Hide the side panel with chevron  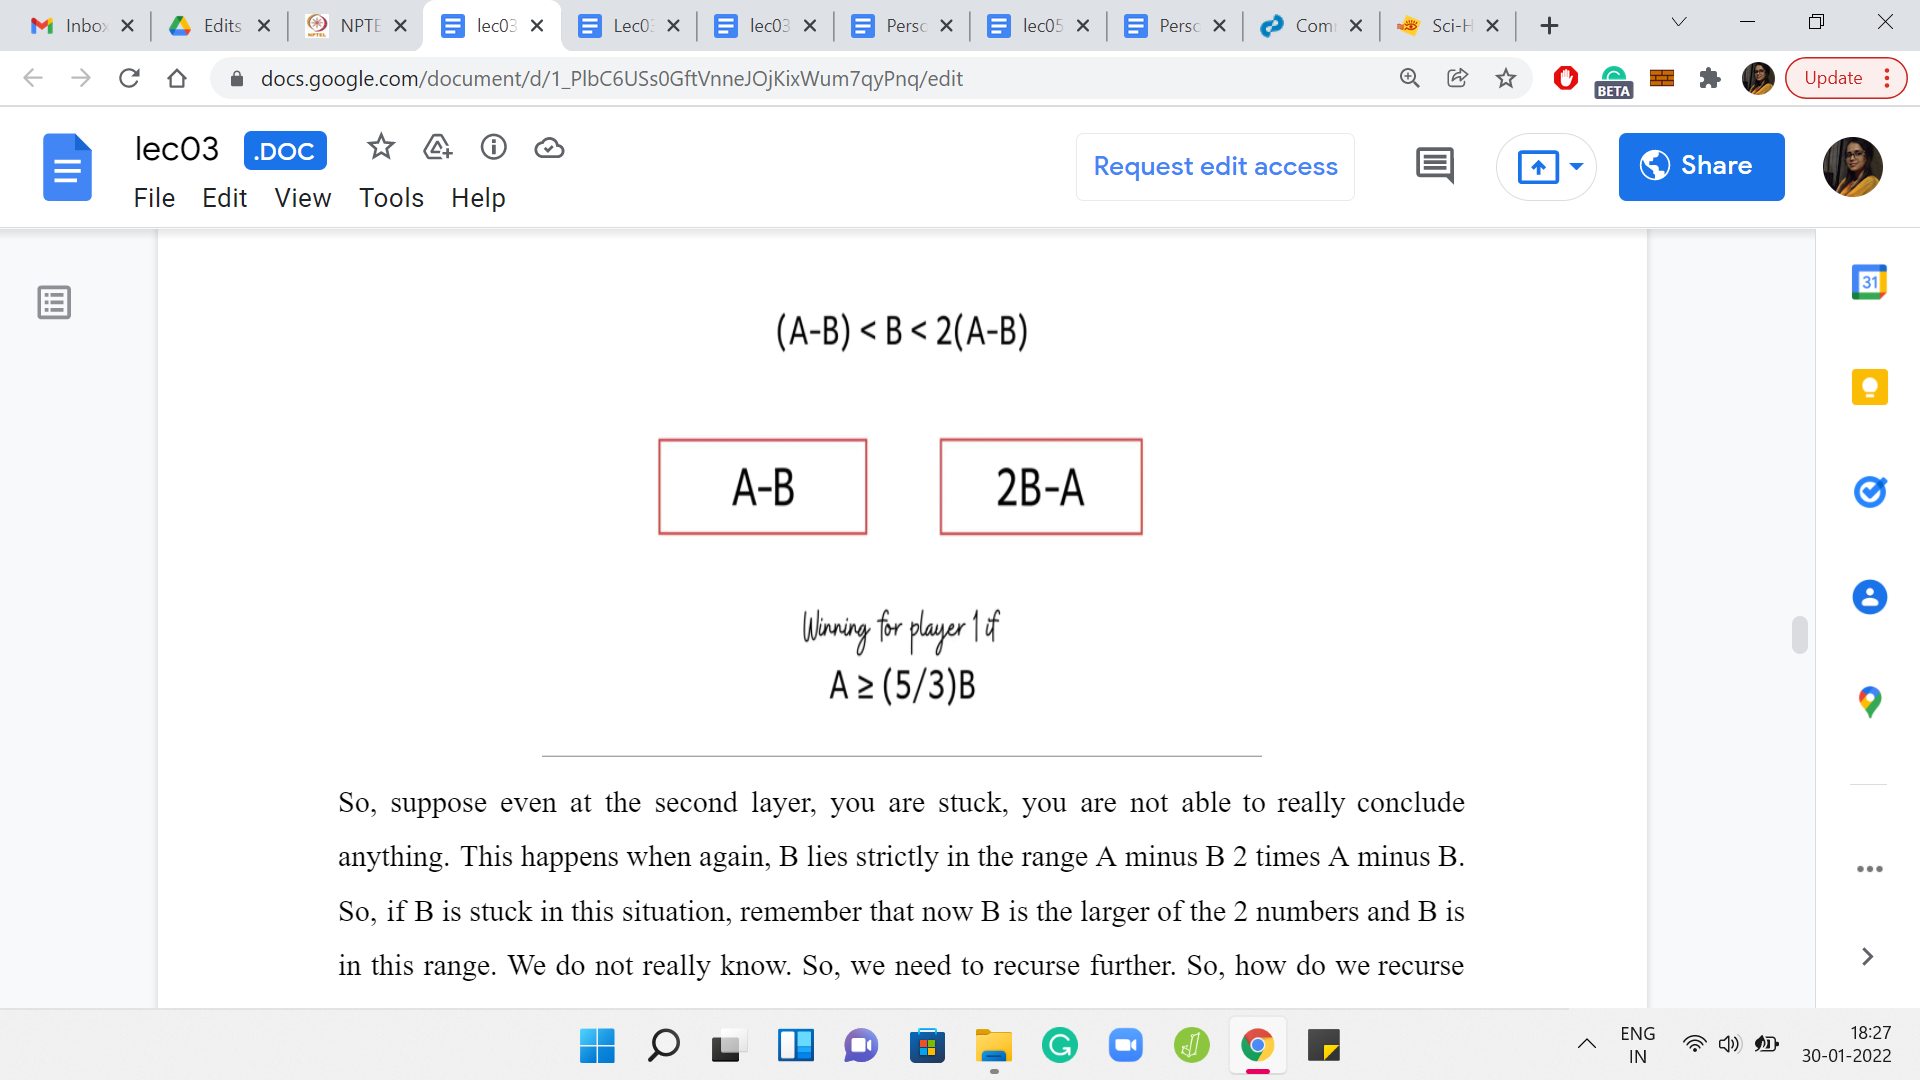pyautogui.click(x=1866, y=956)
